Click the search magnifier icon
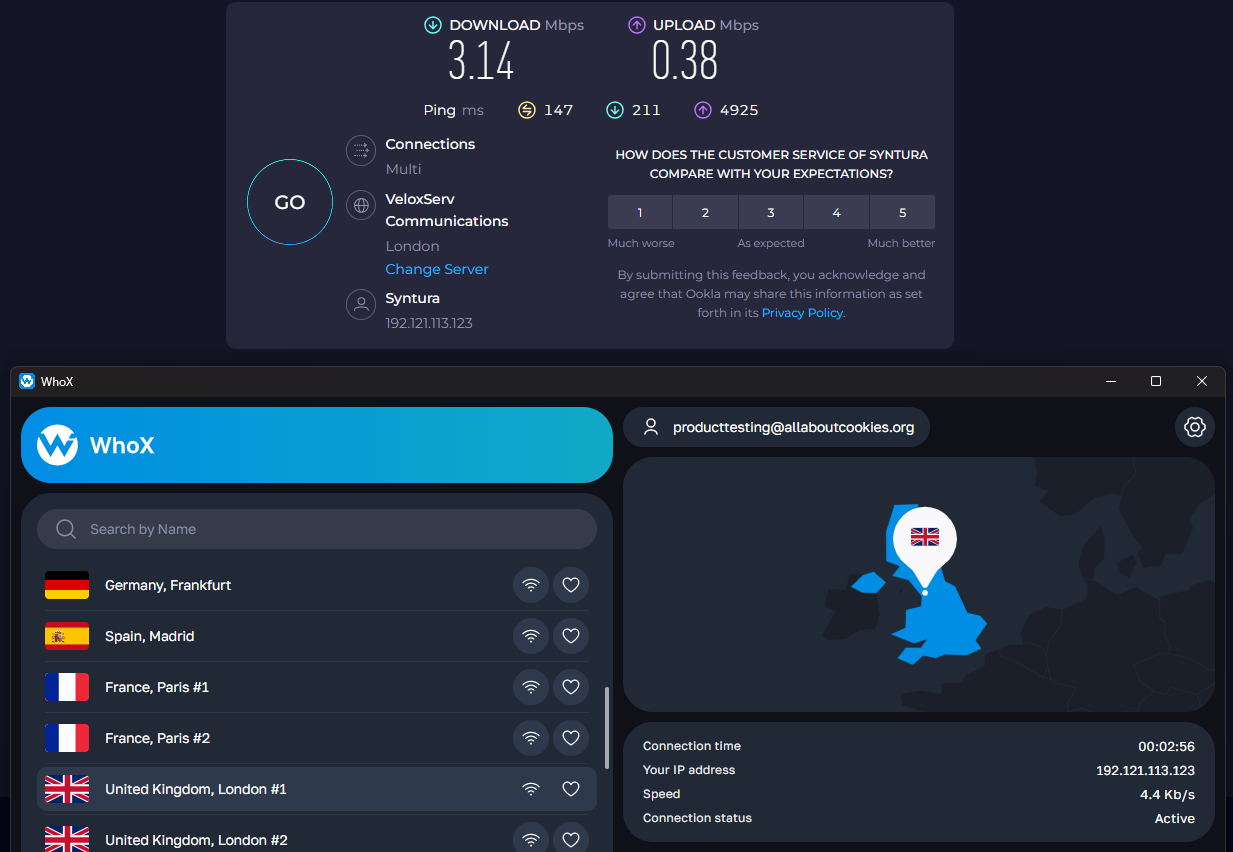 pyautogui.click(x=66, y=529)
